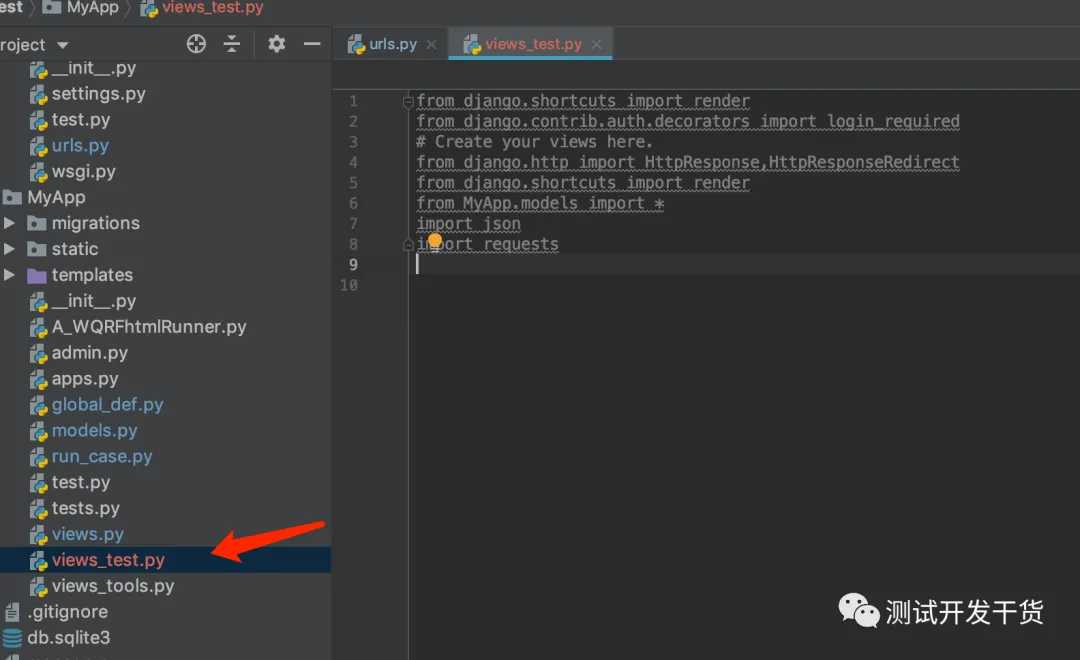Open run_case.py in project tree
This screenshot has width=1080, height=660.
tap(102, 457)
